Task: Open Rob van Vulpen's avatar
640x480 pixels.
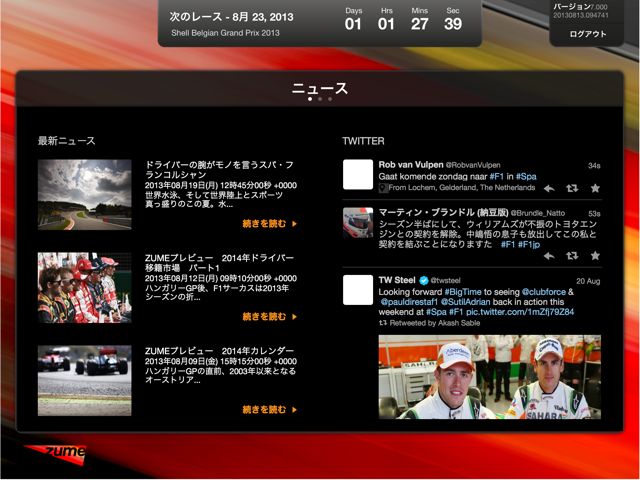Action: [x=358, y=174]
